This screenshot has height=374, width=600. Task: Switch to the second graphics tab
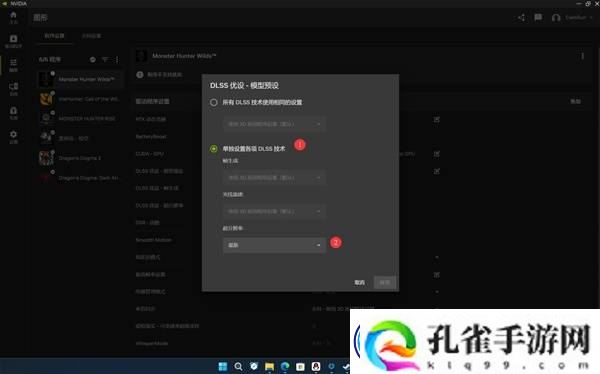click(x=91, y=36)
